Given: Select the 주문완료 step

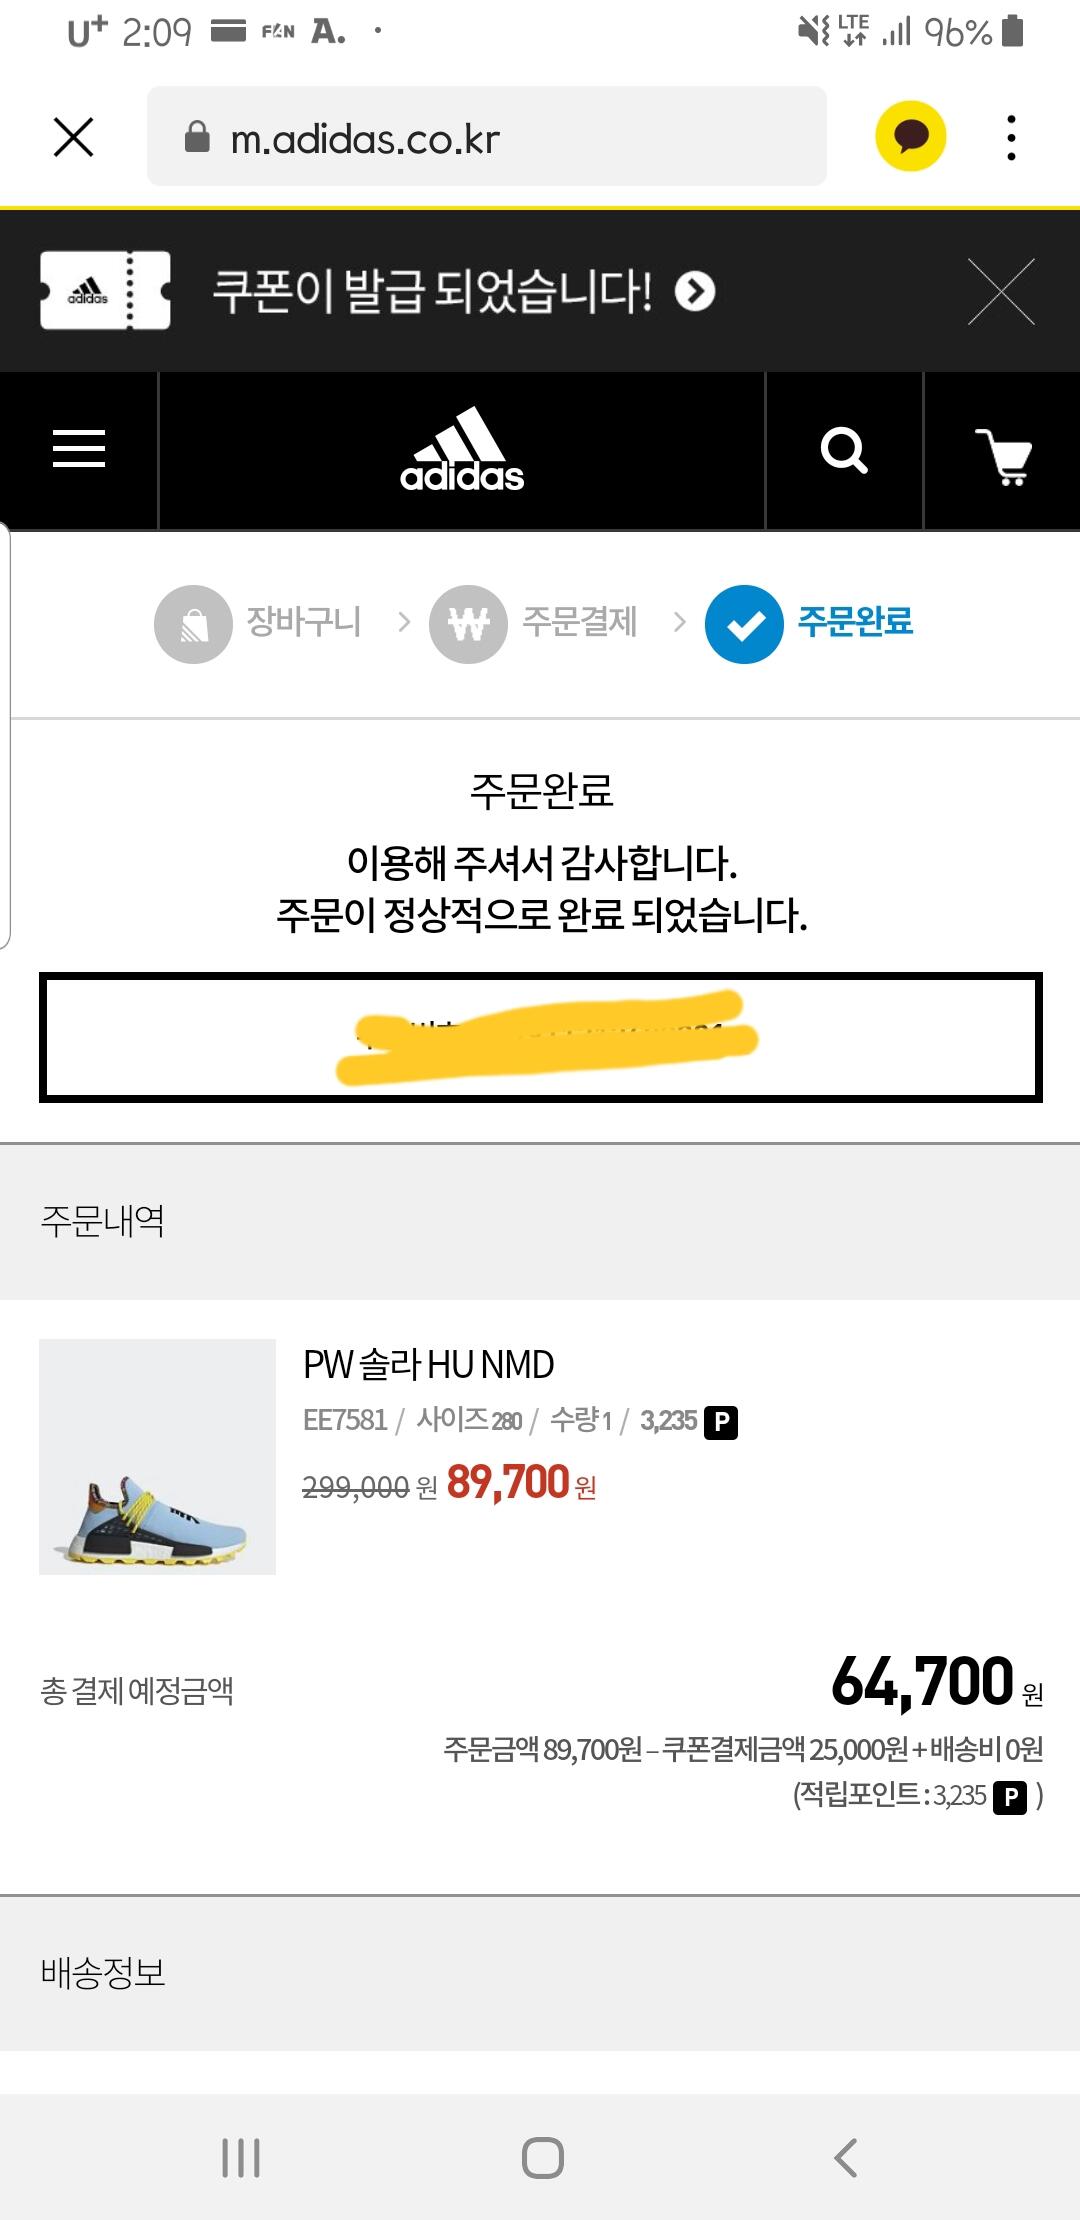Looking at the screenshot, I should click(810, 623).
